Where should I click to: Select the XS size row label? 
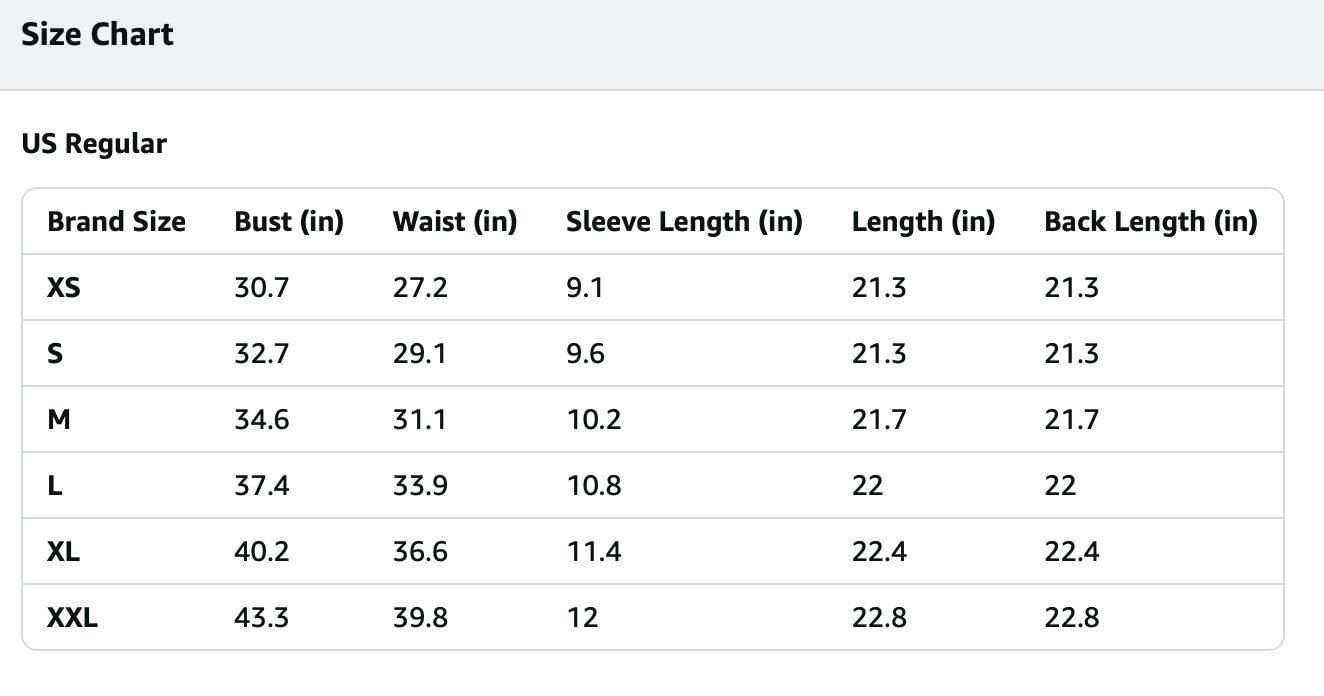(63, 288)
